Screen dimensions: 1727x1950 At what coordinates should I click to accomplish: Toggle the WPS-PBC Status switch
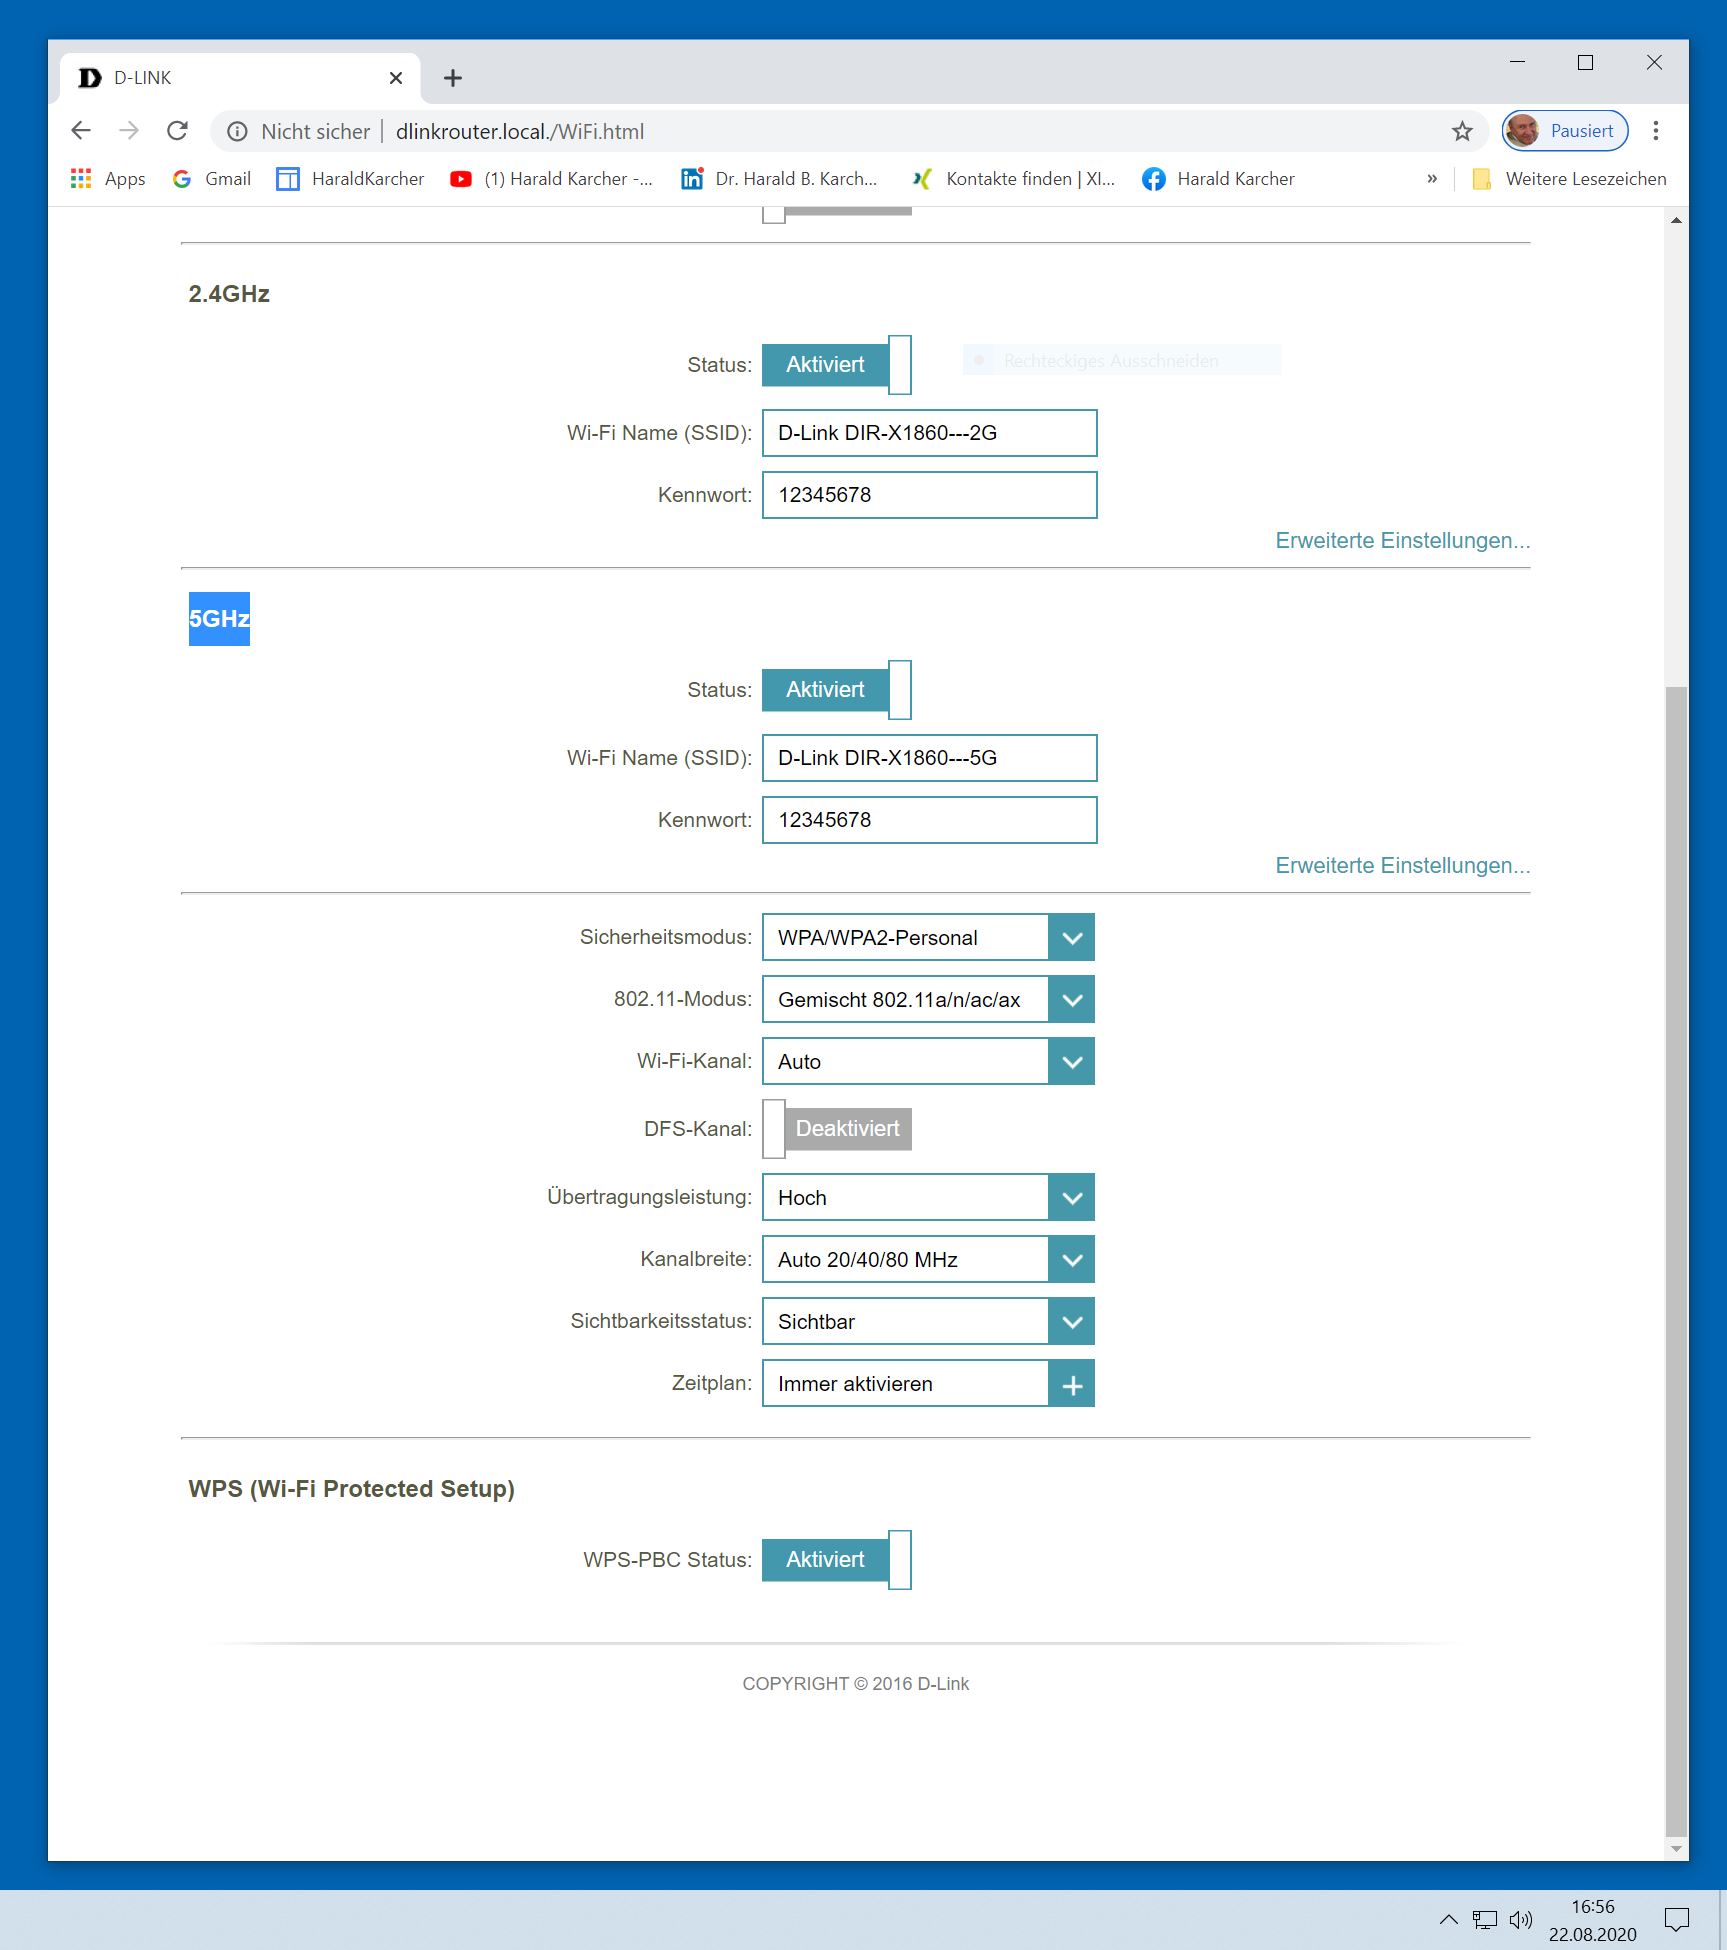(x=837, y=1560)
